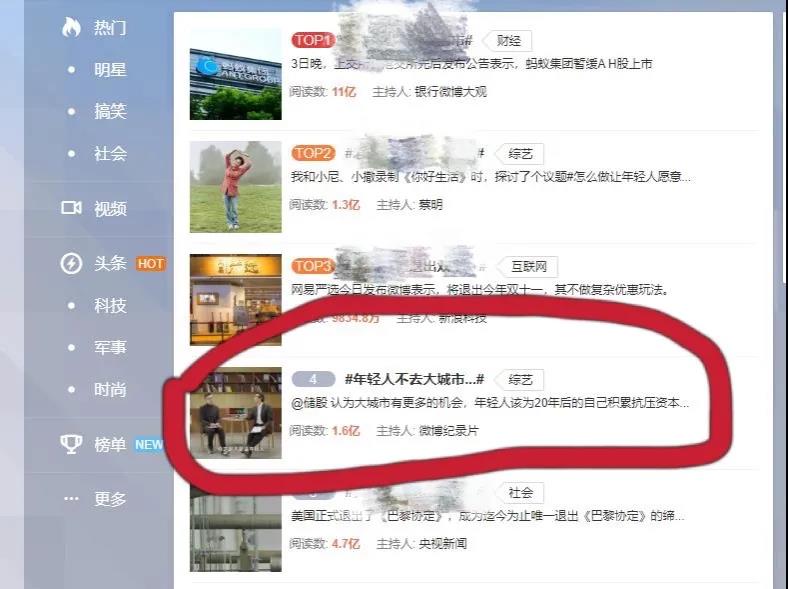The width and height of the screenshot is (788, 589).
Task: Open the three-dots 更多 icon
Action: click(71, 499)
